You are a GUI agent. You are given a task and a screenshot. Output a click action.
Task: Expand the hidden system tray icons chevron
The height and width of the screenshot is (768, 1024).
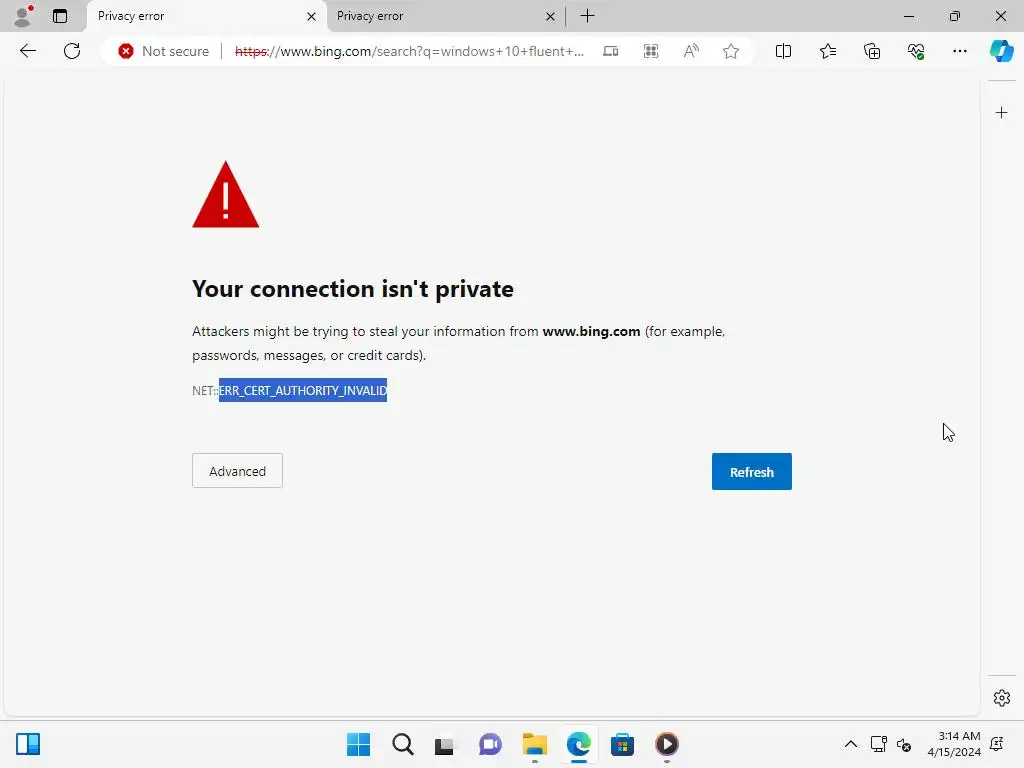[x=851, y=744]
